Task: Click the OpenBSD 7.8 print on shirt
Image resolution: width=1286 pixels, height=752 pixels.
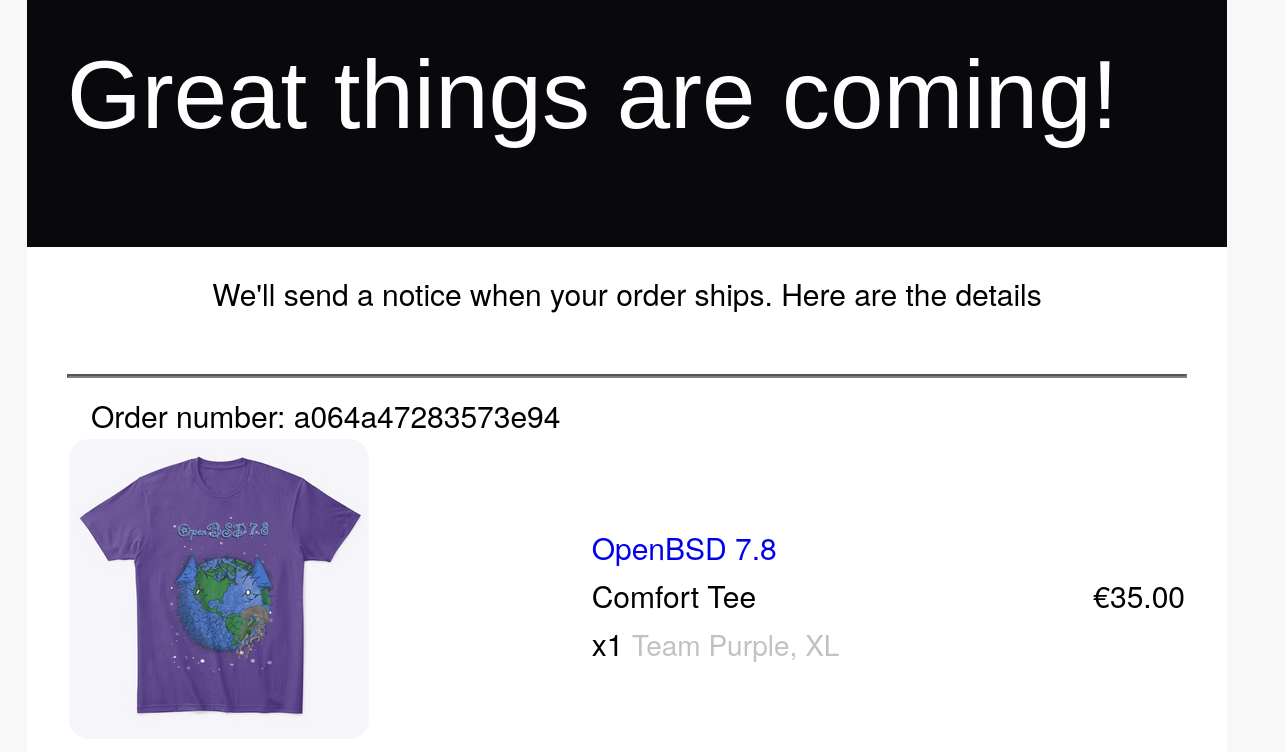Action: pyautogui.click(x=222, y=529)
